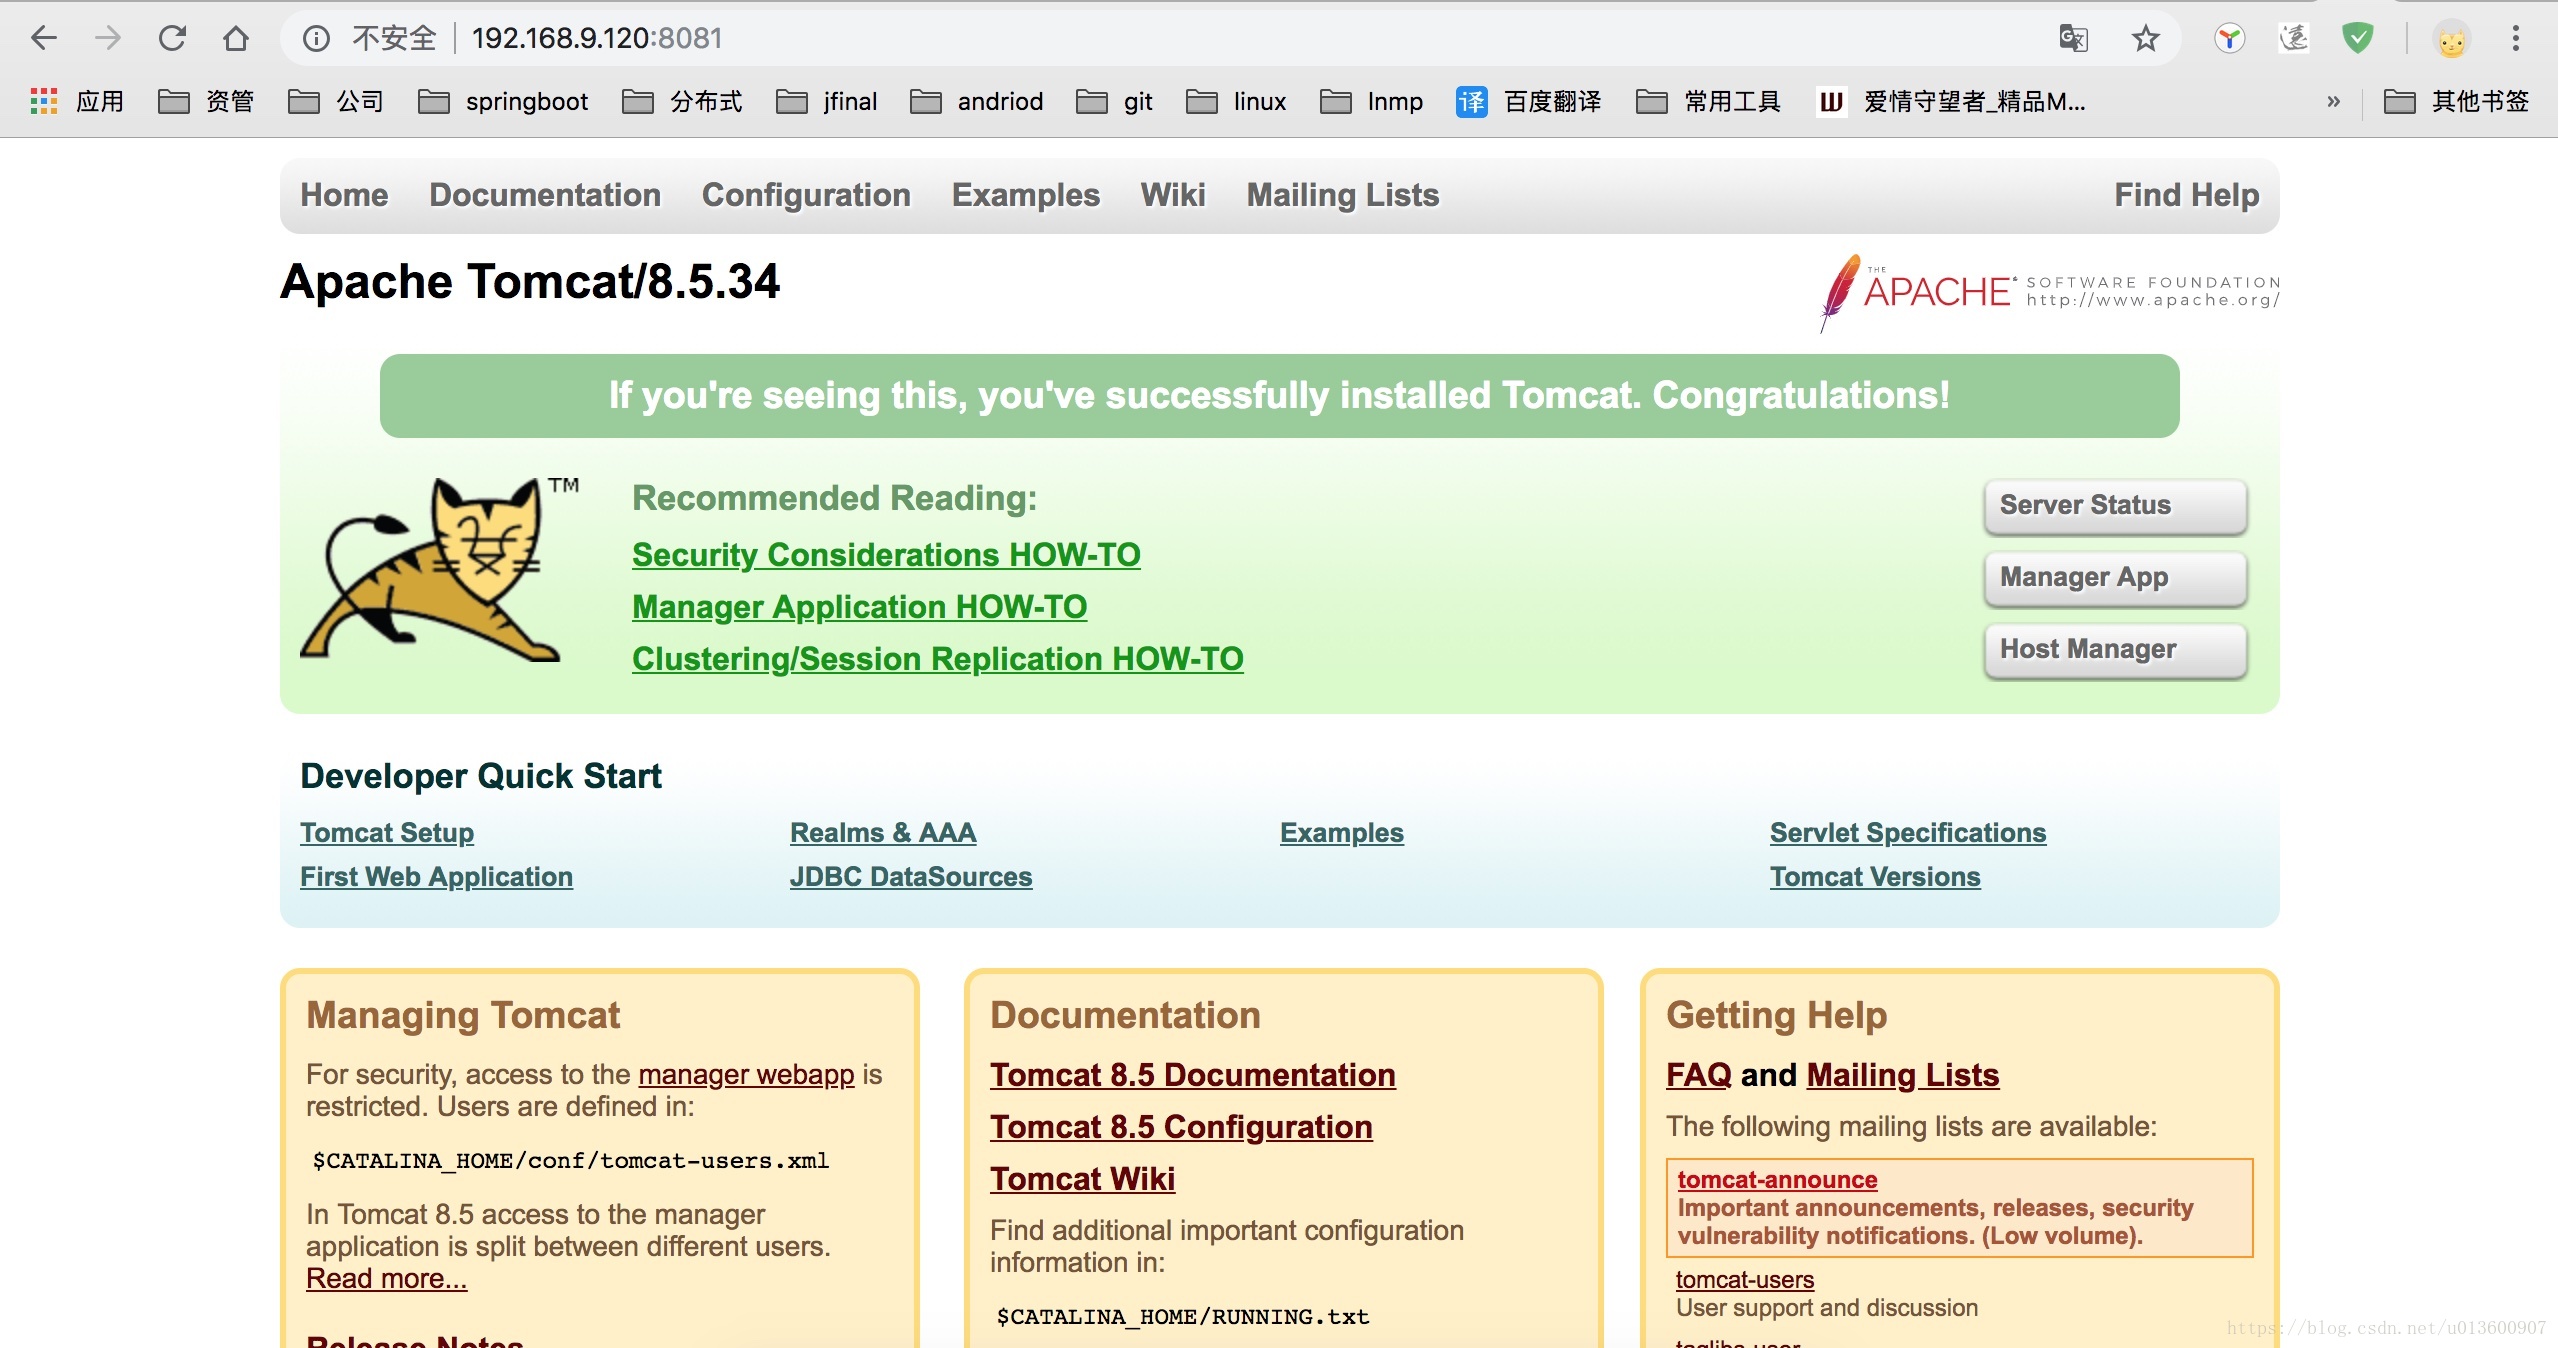This screenshot has height=1348, width=2558.
Task: Open the tomcat-announce mailing list link
Action: click(x=1777, y=1180)
